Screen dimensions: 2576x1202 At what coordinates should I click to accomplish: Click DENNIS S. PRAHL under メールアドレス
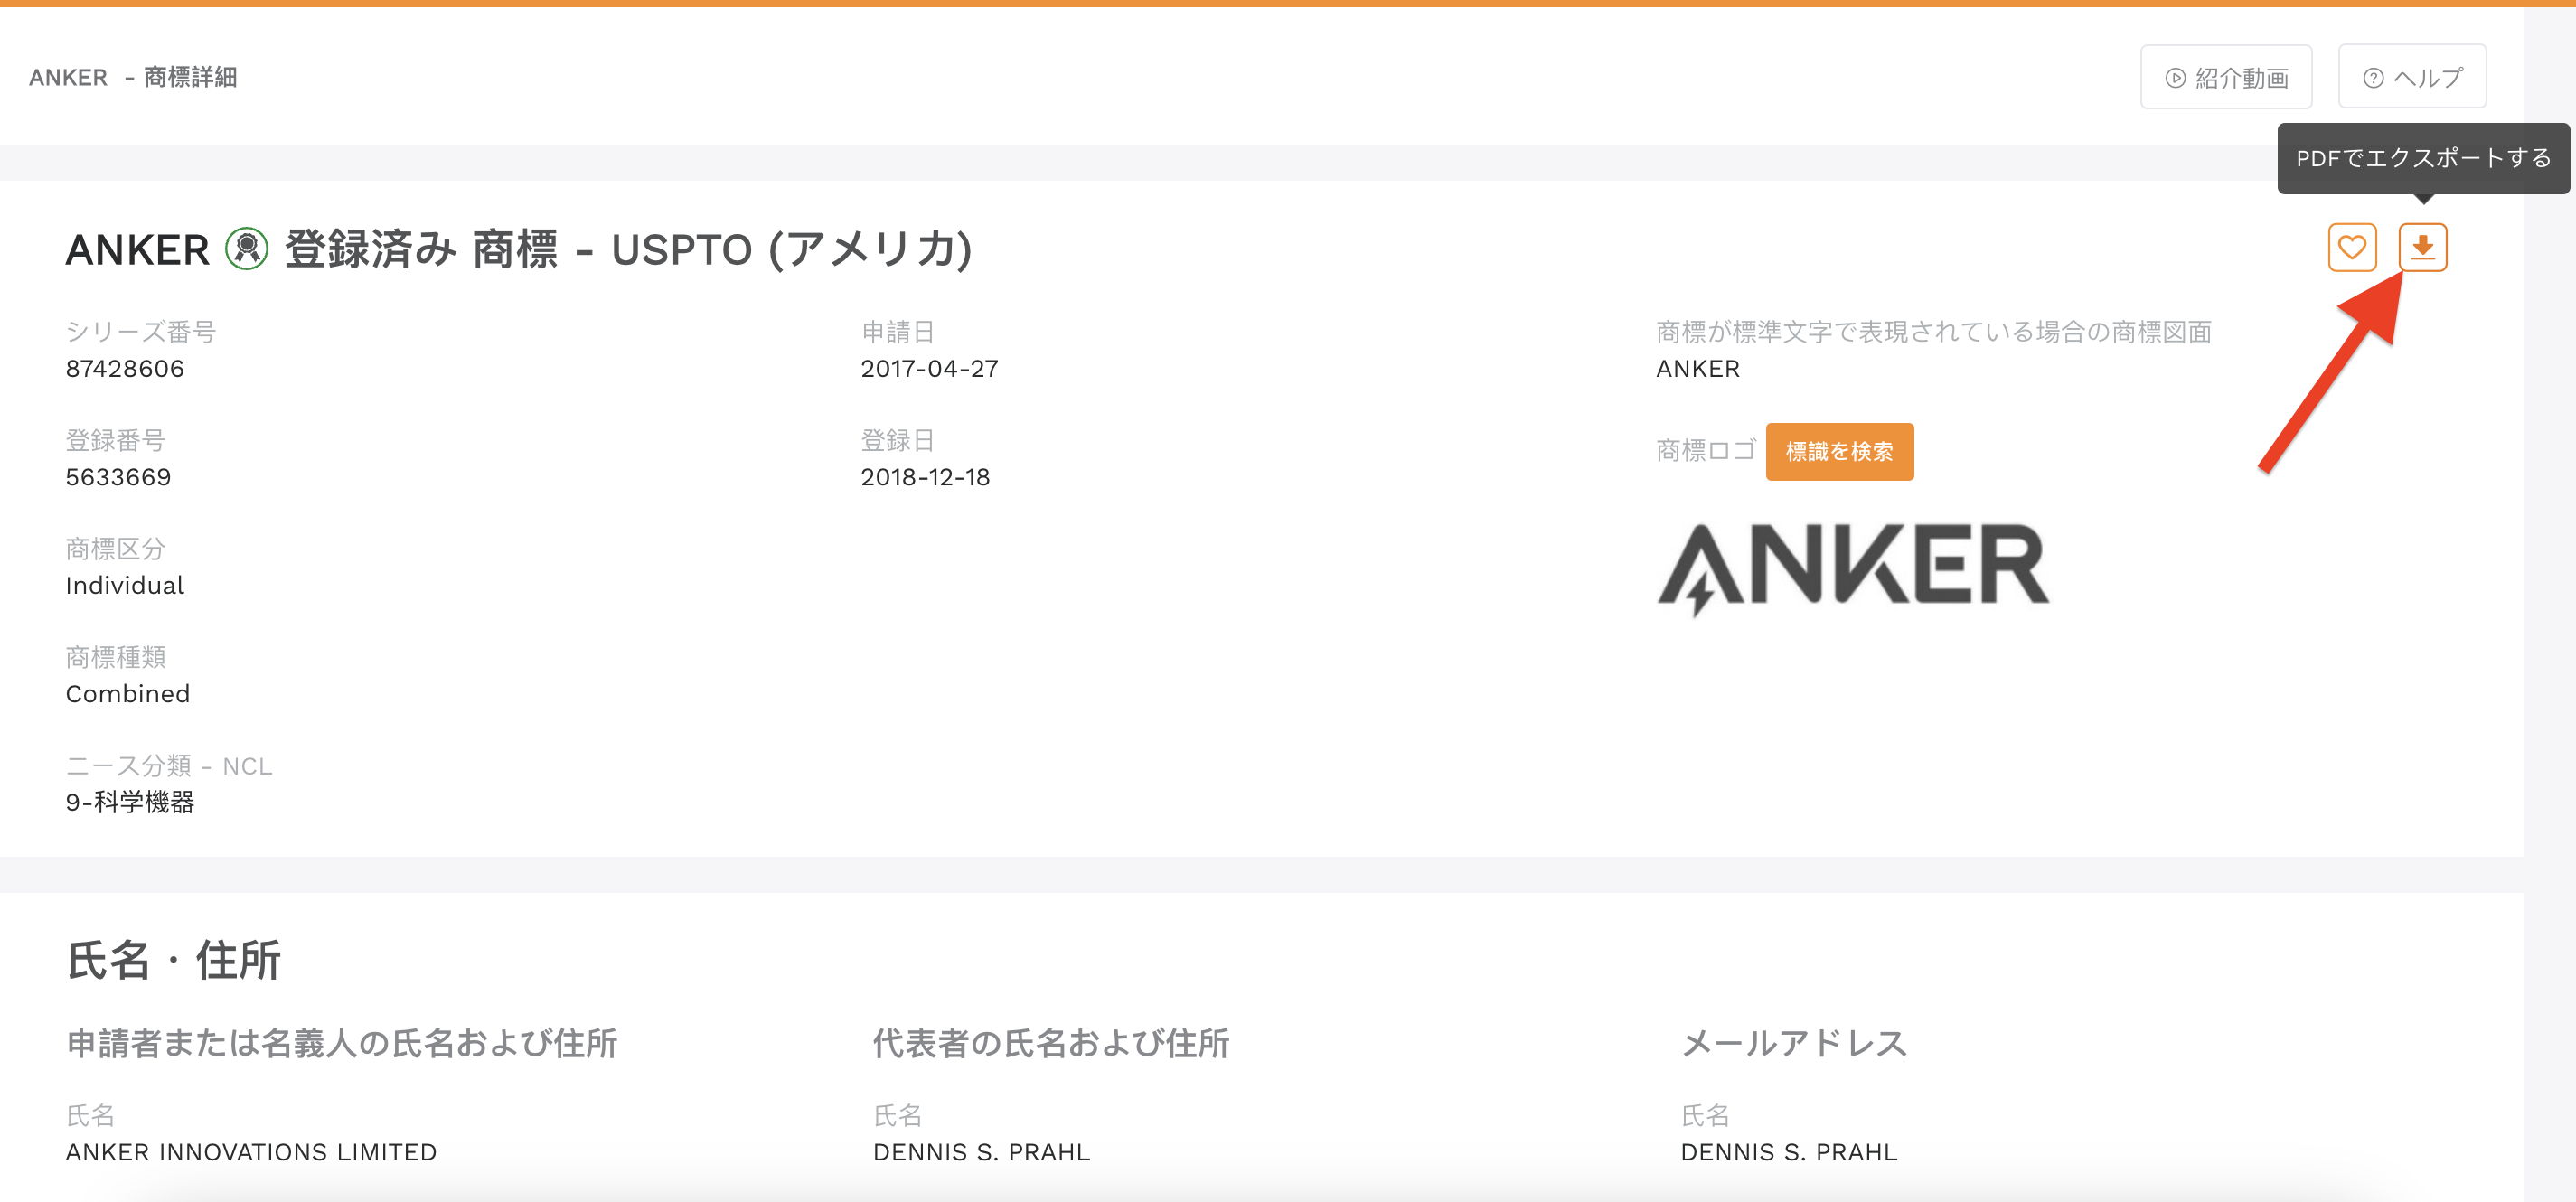[1788, 1152]
